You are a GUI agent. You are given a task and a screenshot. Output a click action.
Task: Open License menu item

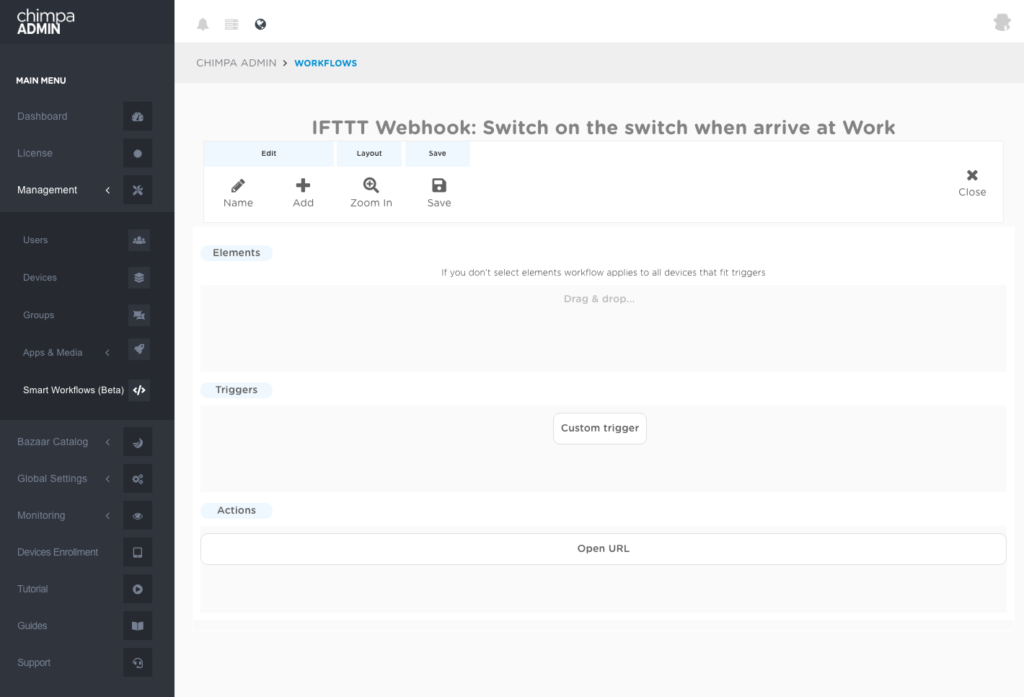tap(35, 153)
